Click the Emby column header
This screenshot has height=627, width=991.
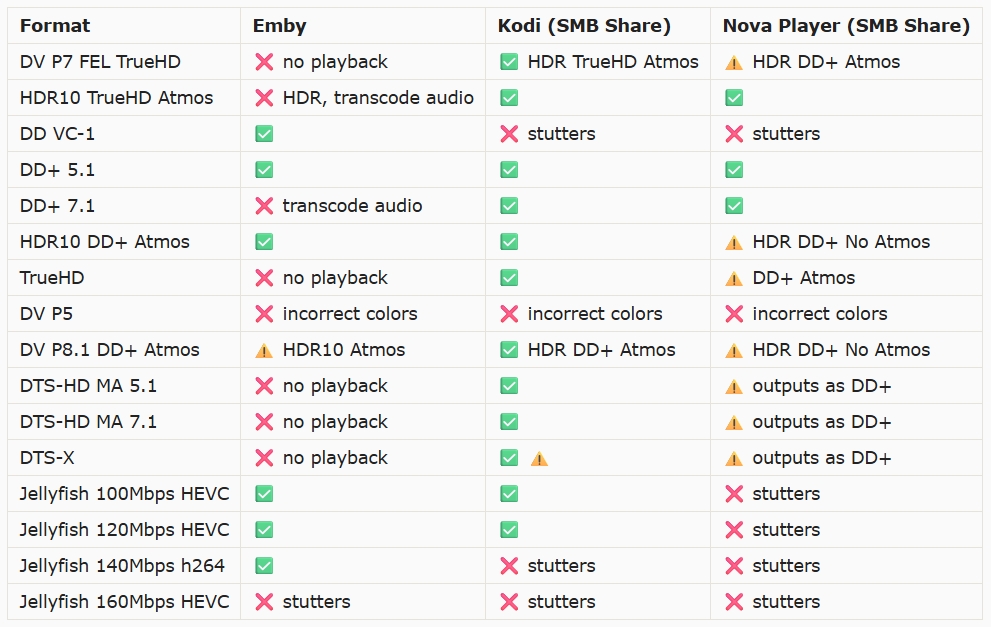(279, 26)
